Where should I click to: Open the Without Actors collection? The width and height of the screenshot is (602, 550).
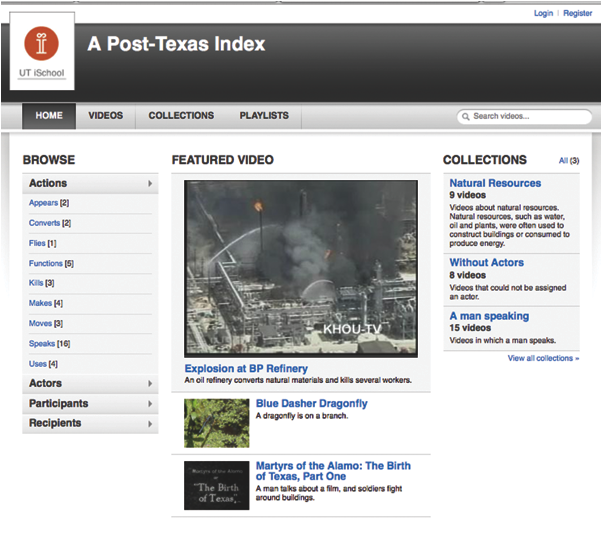point(487,263)
